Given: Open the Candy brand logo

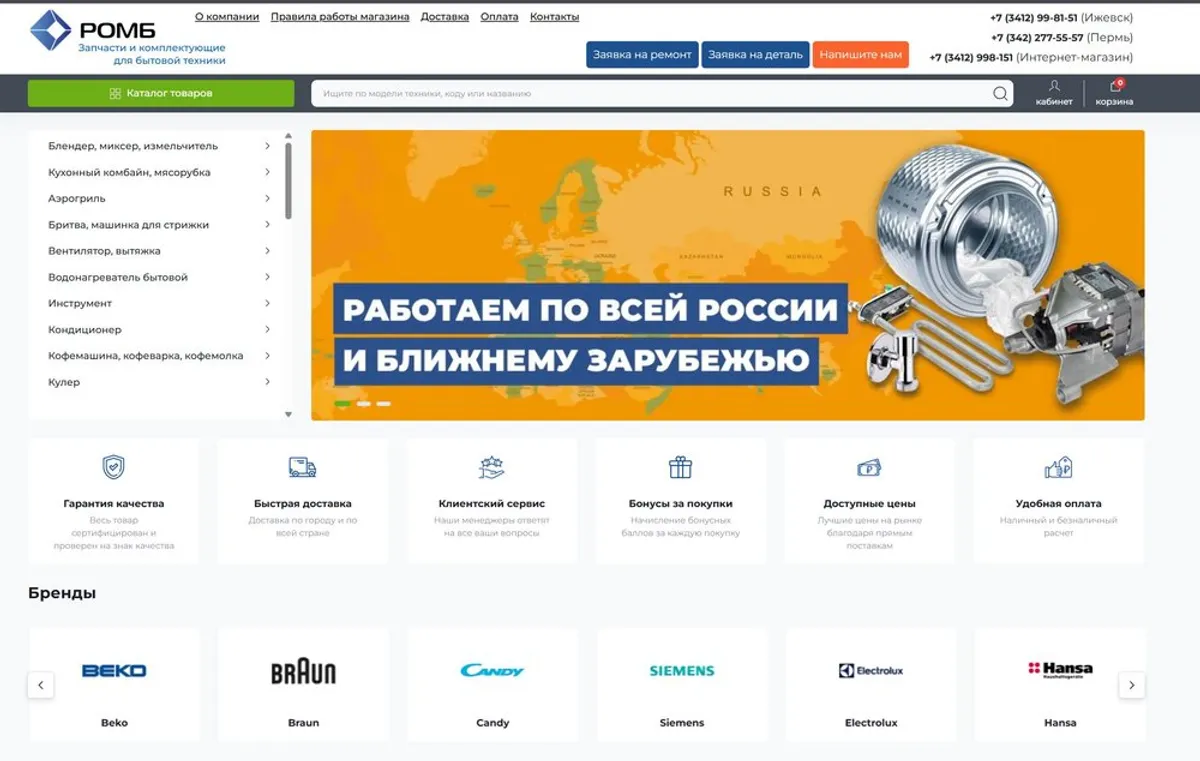Looking at the screenshot, I should point(492,671).
